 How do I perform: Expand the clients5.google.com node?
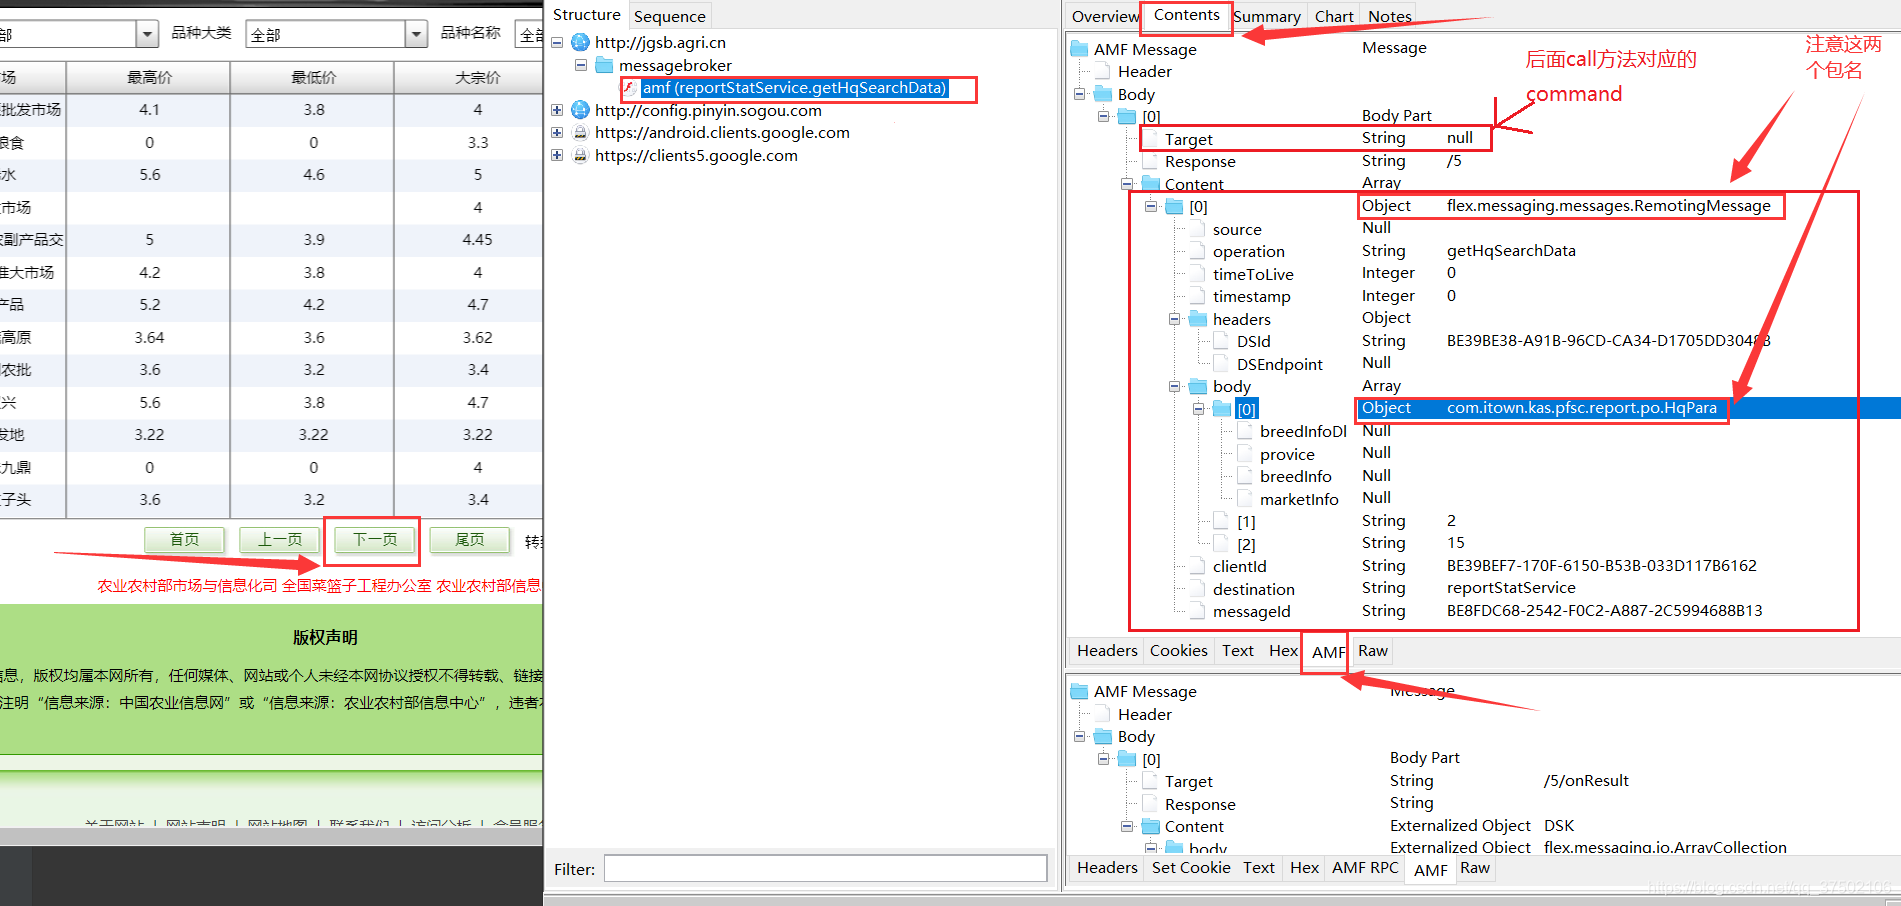[x=557, y=155]
